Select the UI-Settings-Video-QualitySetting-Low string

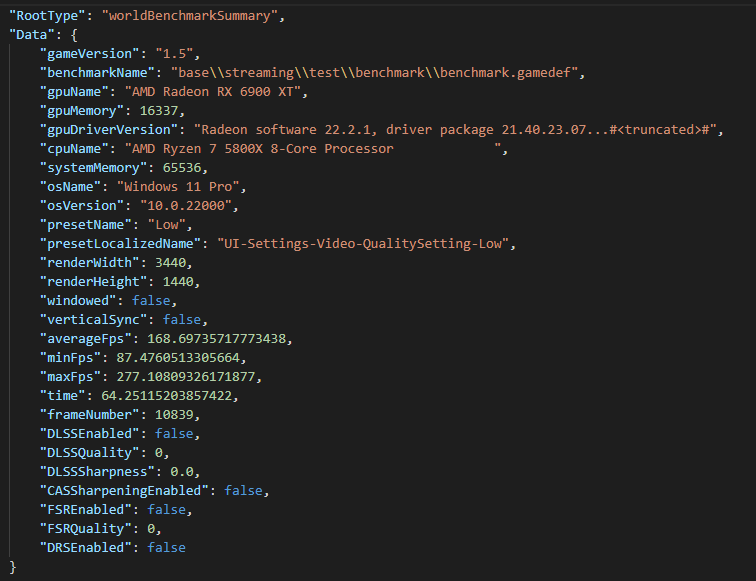(363, 243)
